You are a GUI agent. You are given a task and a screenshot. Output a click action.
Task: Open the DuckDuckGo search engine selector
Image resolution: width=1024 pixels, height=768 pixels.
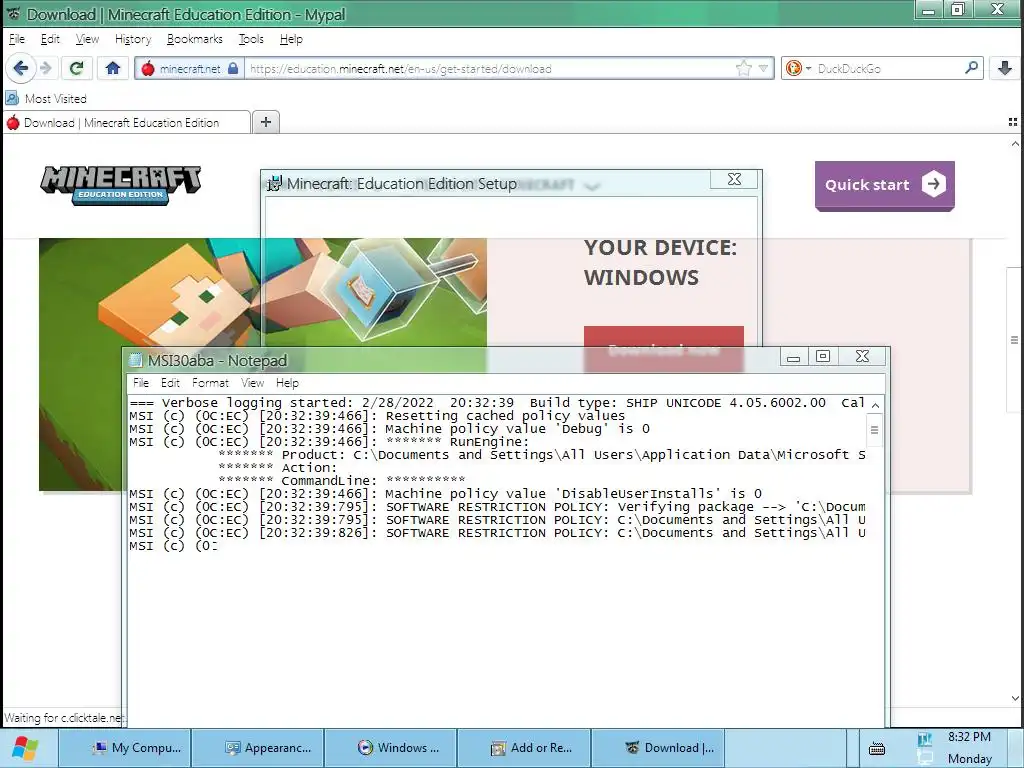coord(798,69)
